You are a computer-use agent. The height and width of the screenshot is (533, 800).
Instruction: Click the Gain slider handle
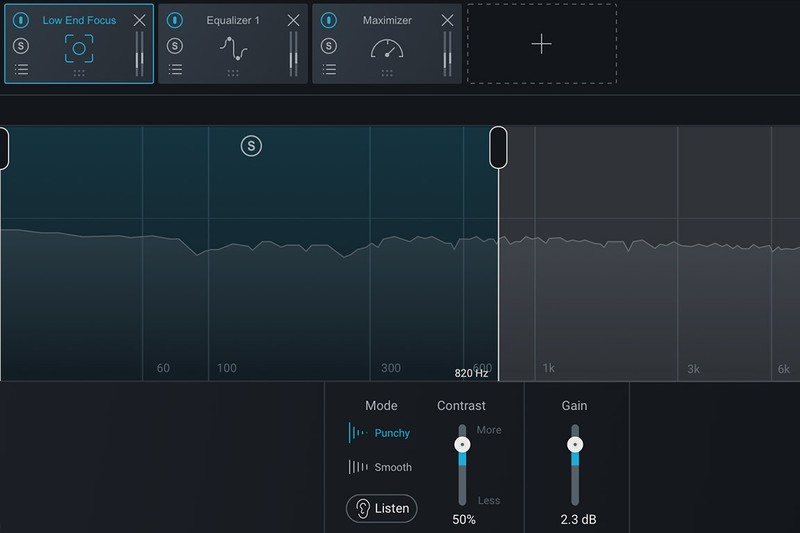[574, 444]
